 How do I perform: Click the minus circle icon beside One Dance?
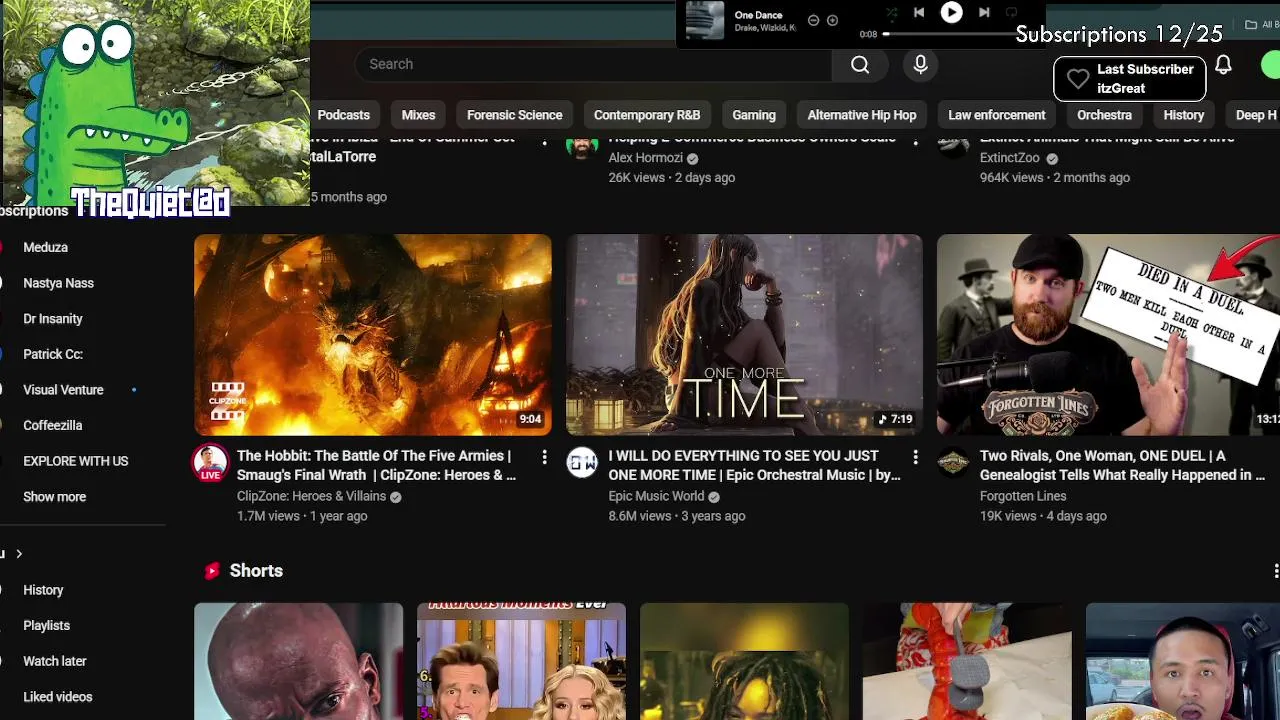point(813,20)
